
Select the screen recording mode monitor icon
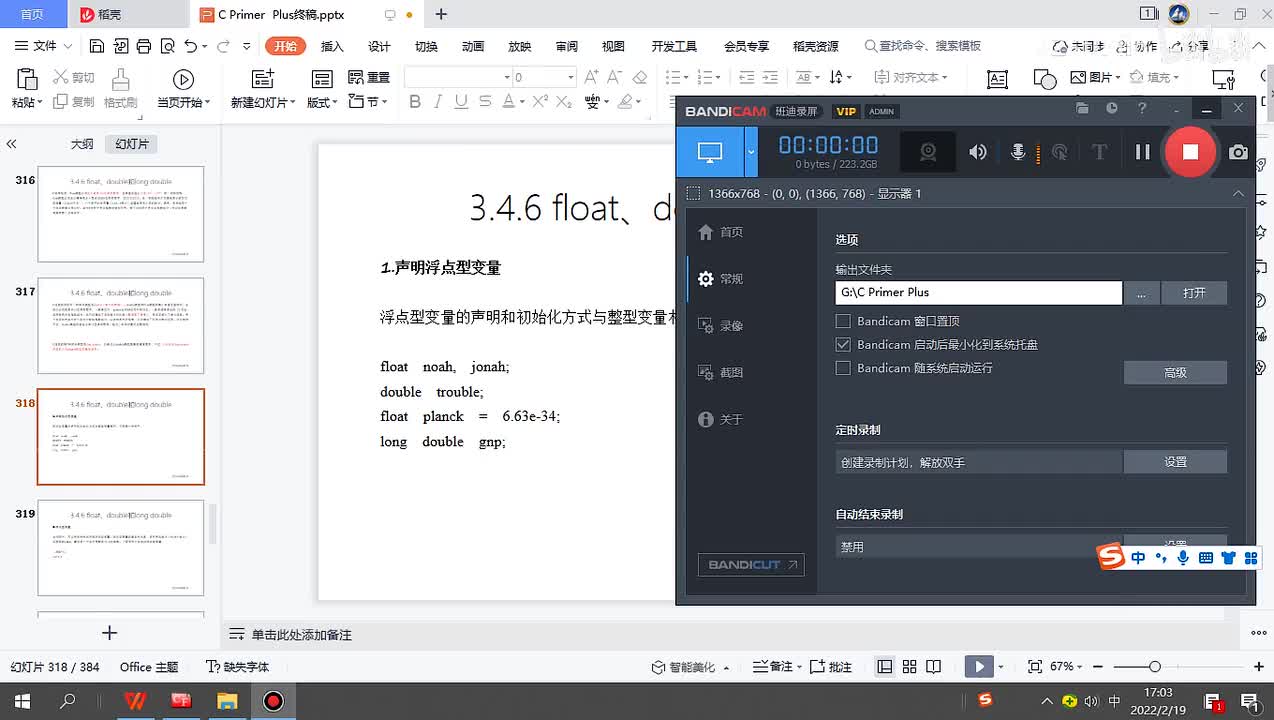pos(710,152)
